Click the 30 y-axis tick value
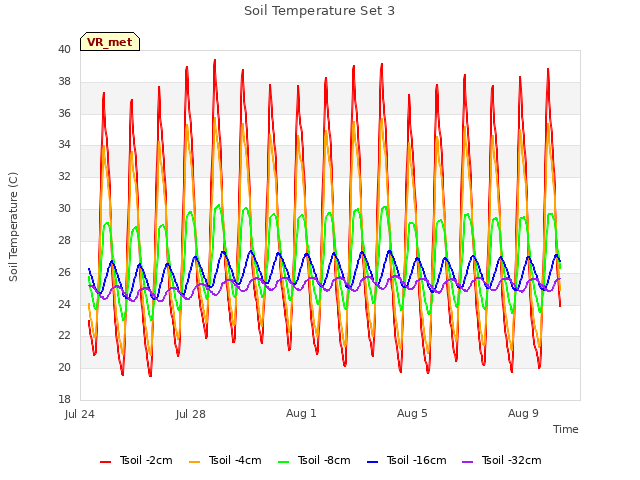The height and width of the screenshot is (480, 640). coord(64,209)
